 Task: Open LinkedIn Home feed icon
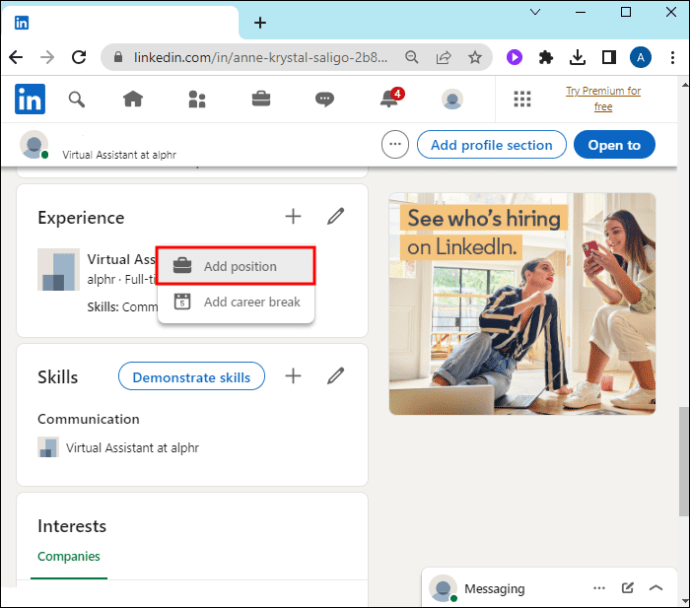[x=133, y=99]
